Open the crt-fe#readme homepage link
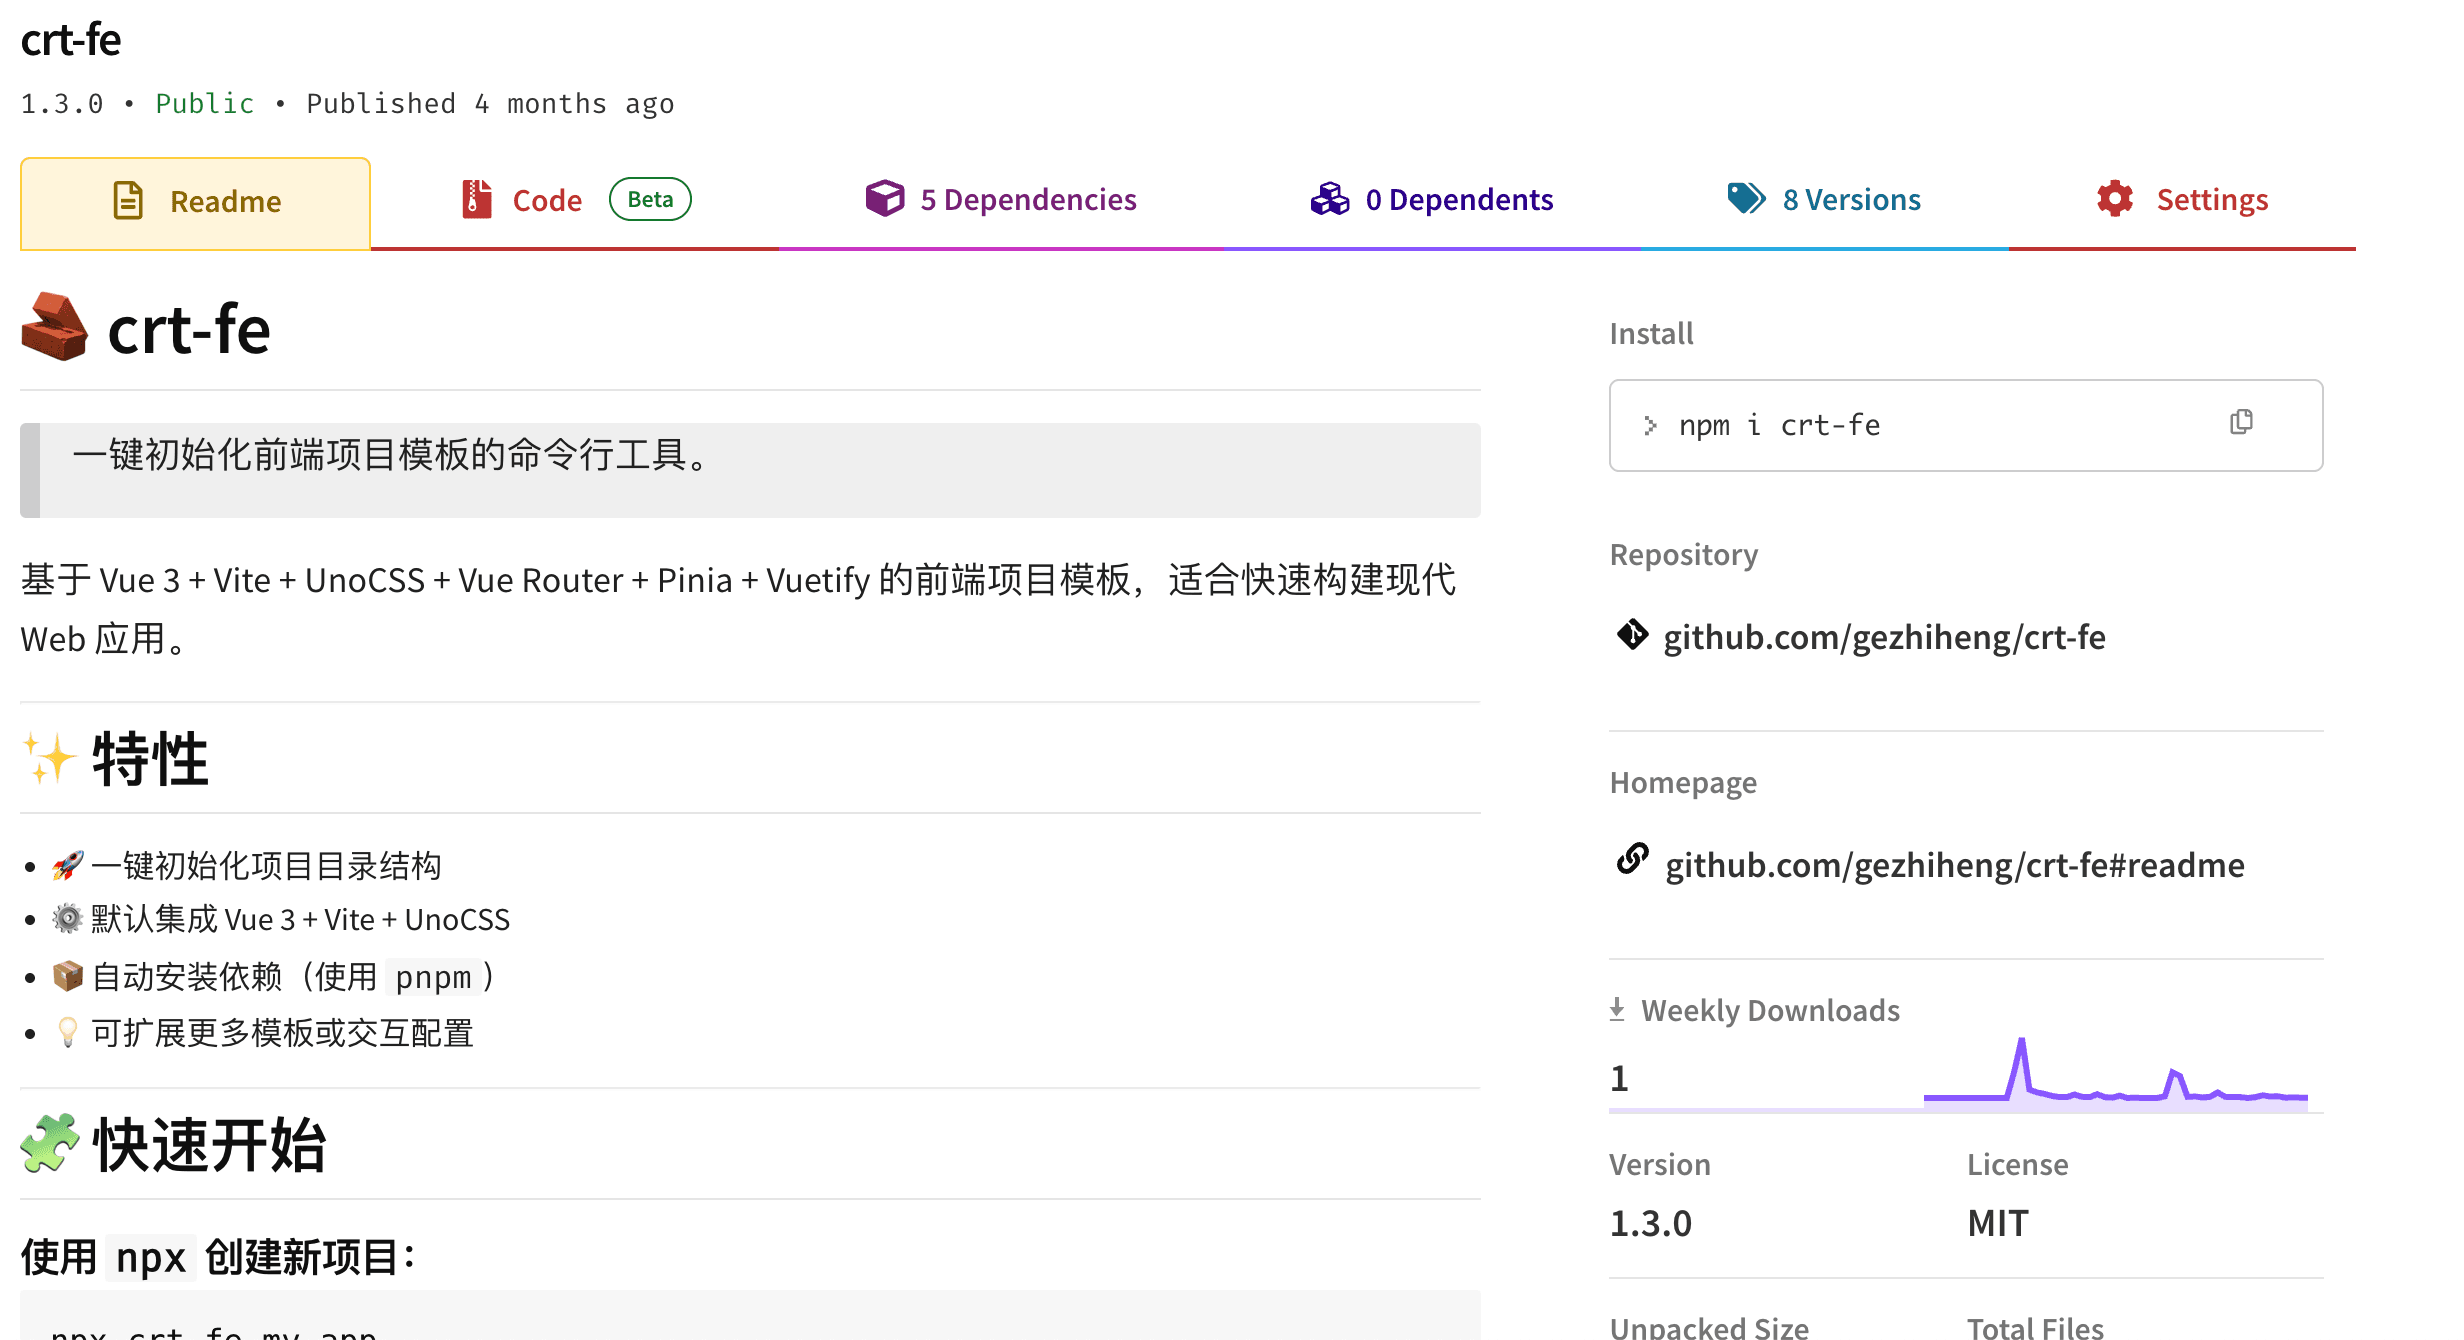The height and width of the screenshot is (1340, 2464). pos(1954,865)
